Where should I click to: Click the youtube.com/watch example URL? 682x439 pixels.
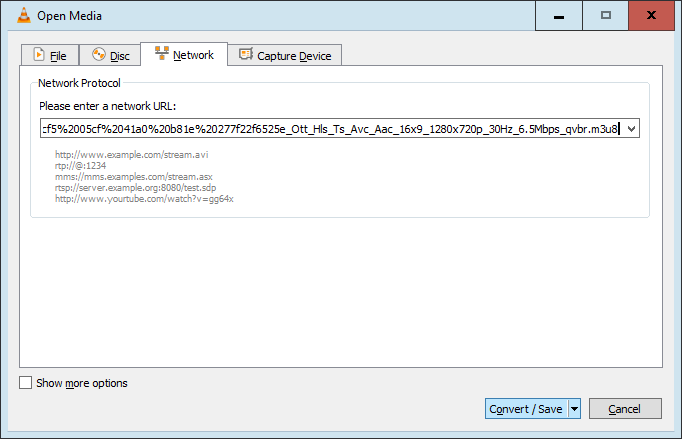[144, 199]
